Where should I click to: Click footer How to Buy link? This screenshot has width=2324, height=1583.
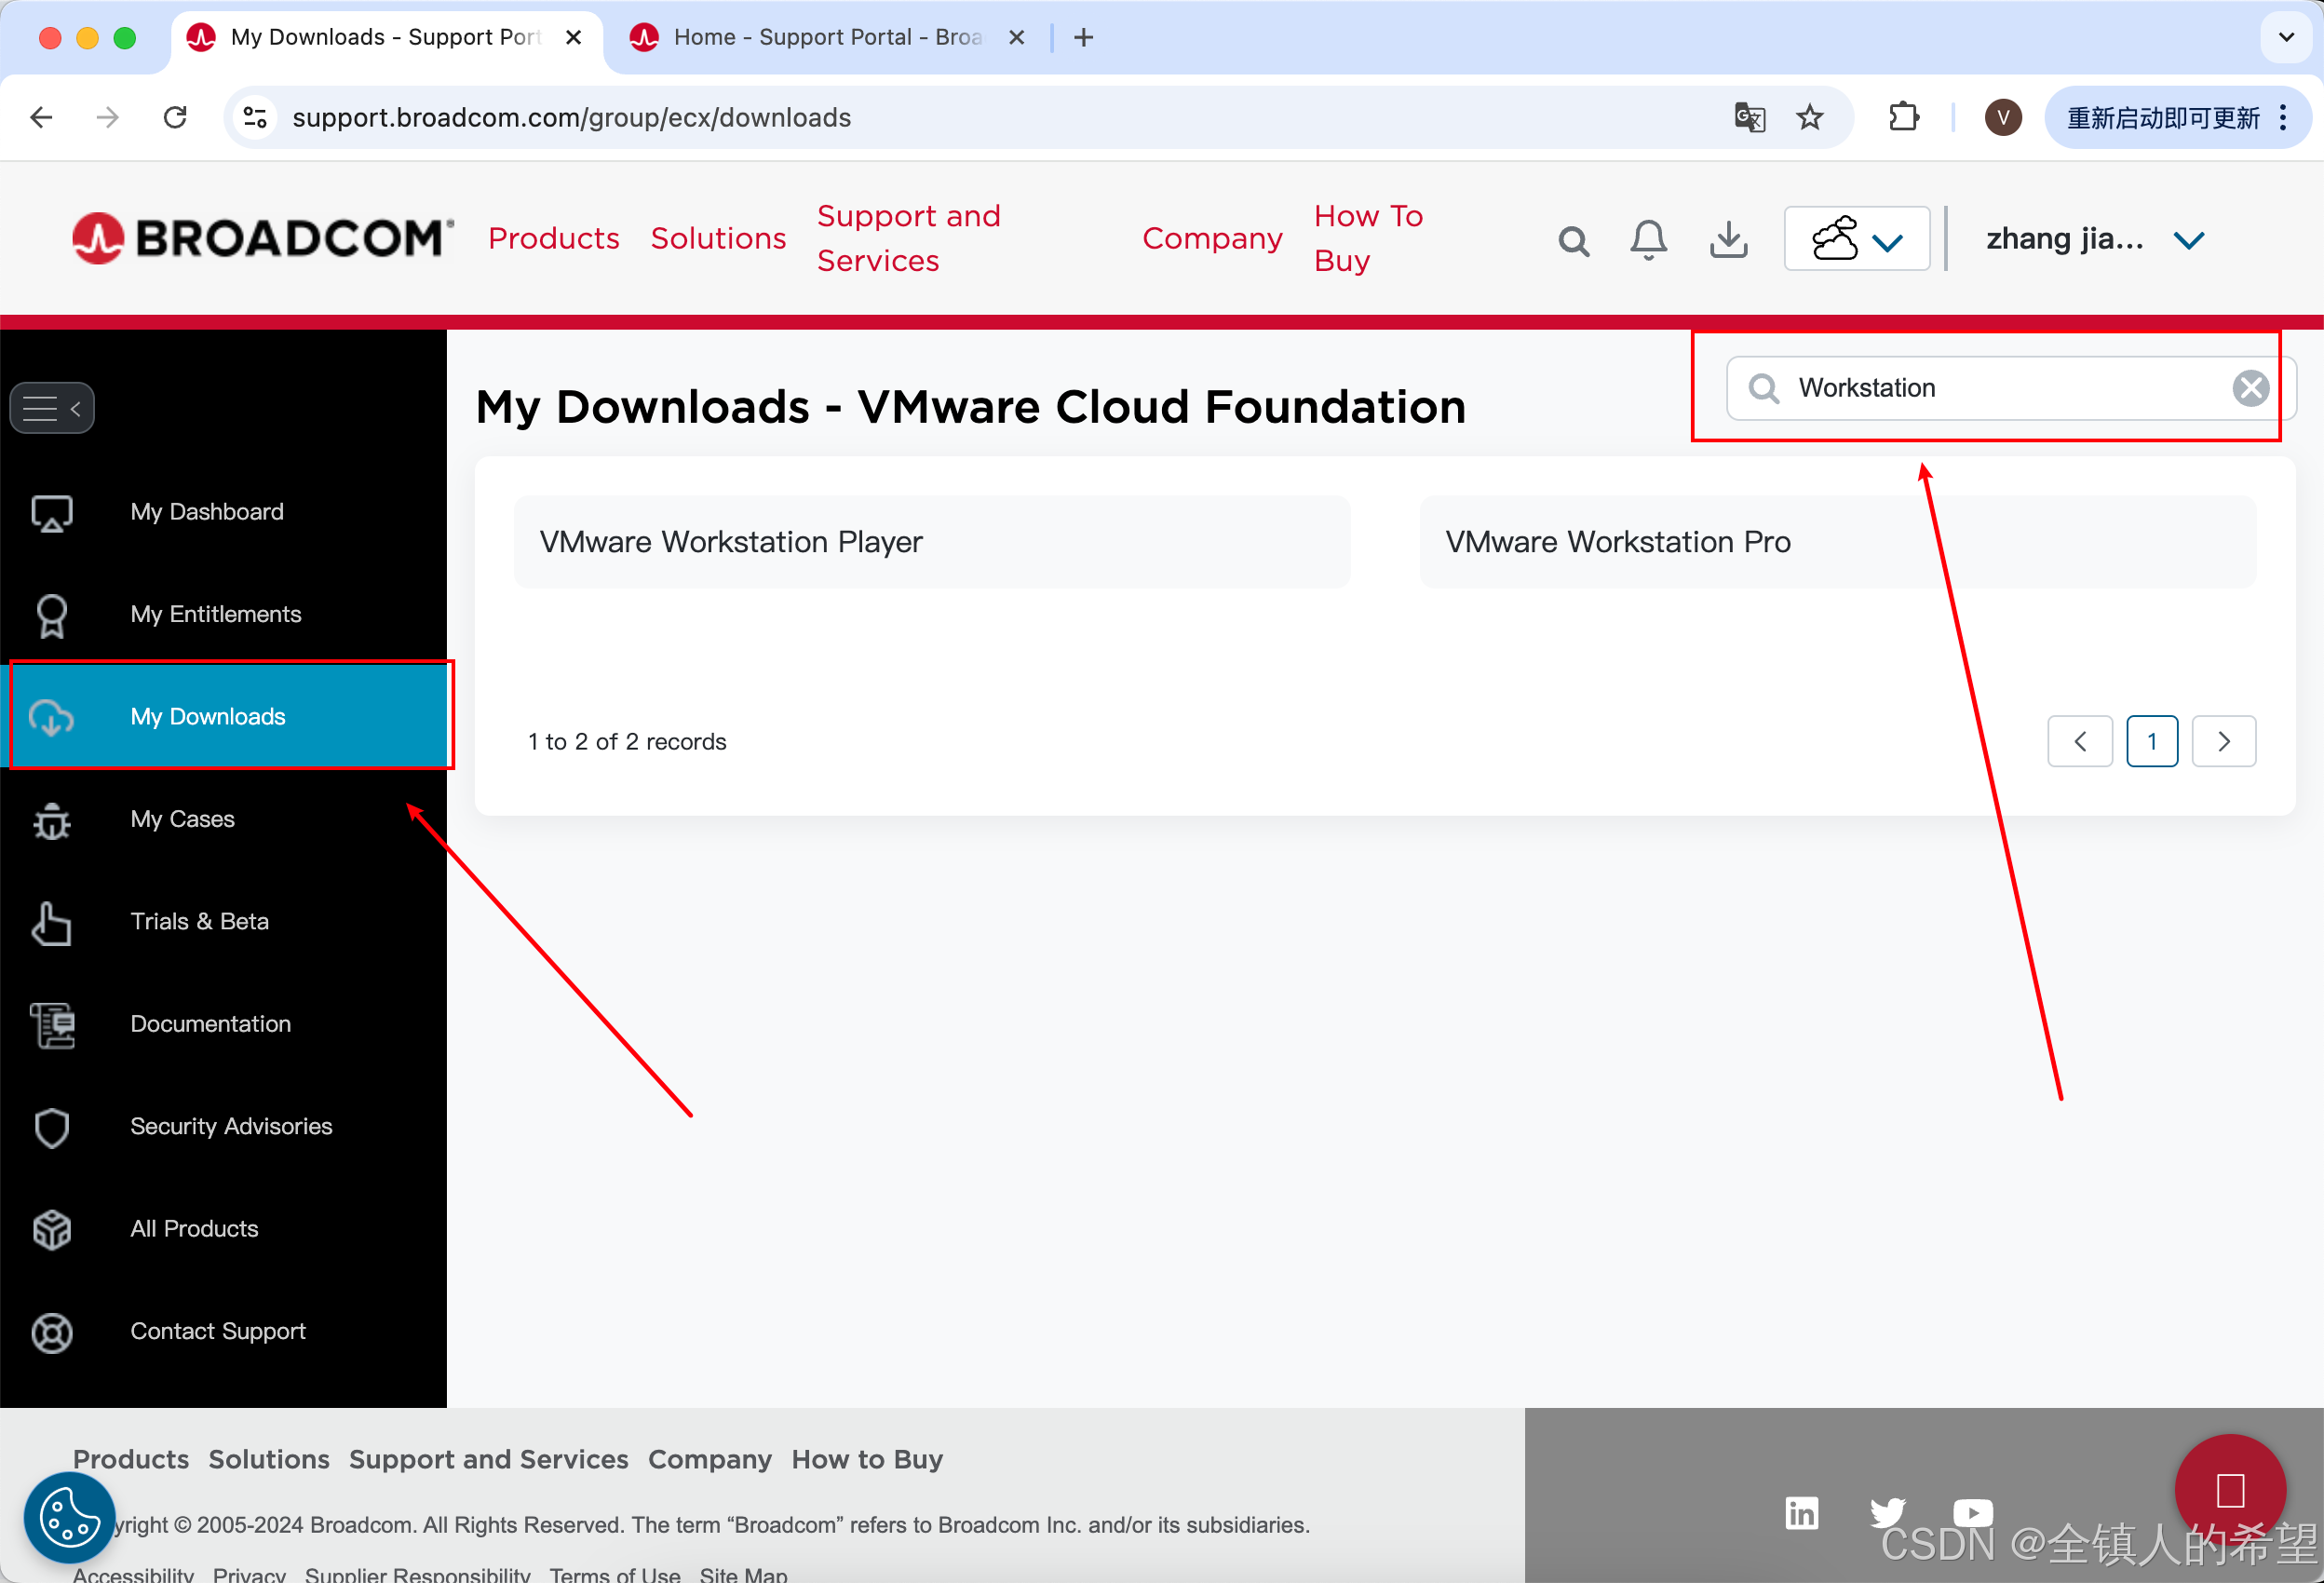[x=867, y=1459]
